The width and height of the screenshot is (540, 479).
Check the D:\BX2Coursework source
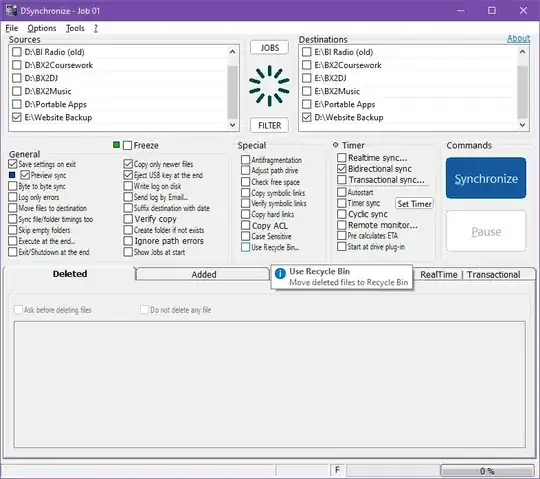coord(17,65)
